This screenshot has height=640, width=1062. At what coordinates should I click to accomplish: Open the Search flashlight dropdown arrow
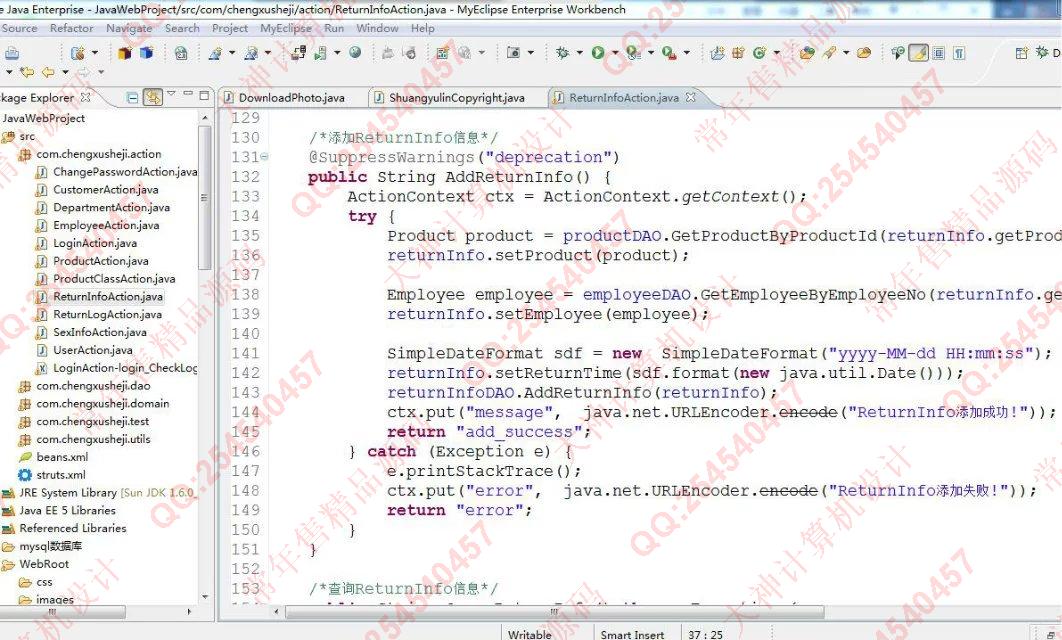pyautogui.click(x=846, y=52)
